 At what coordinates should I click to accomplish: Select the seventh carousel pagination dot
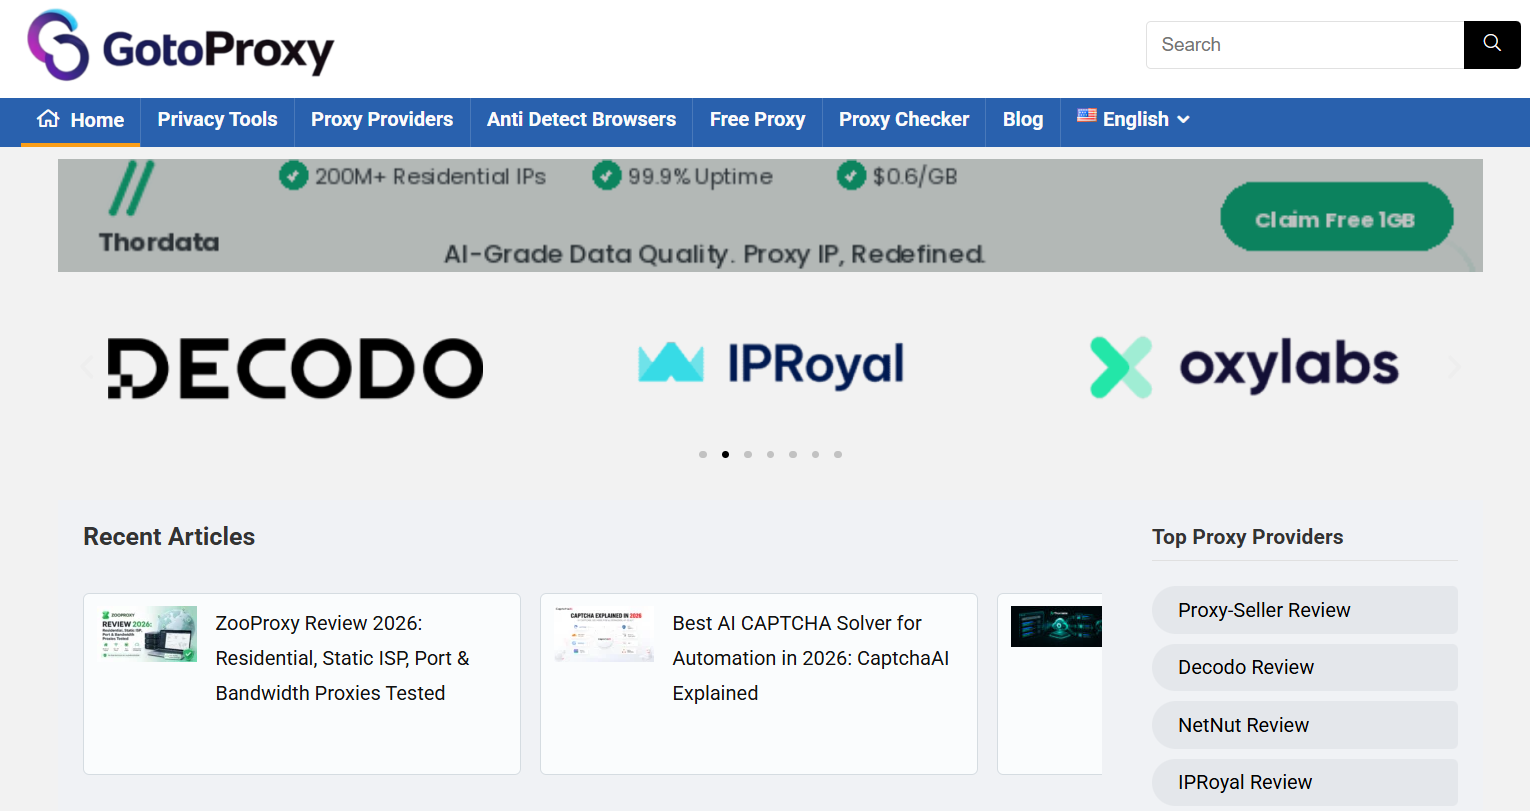click(838, 454)
